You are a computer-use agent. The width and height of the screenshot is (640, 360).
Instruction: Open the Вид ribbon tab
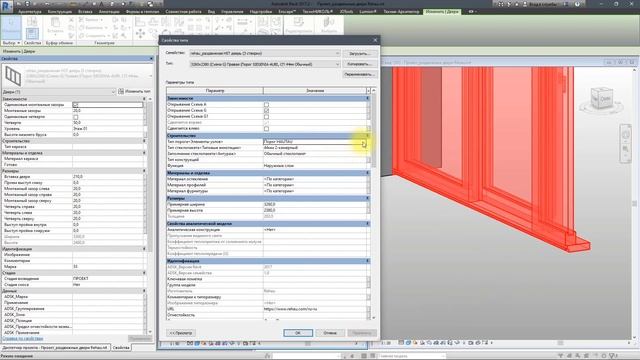(211, 11)
